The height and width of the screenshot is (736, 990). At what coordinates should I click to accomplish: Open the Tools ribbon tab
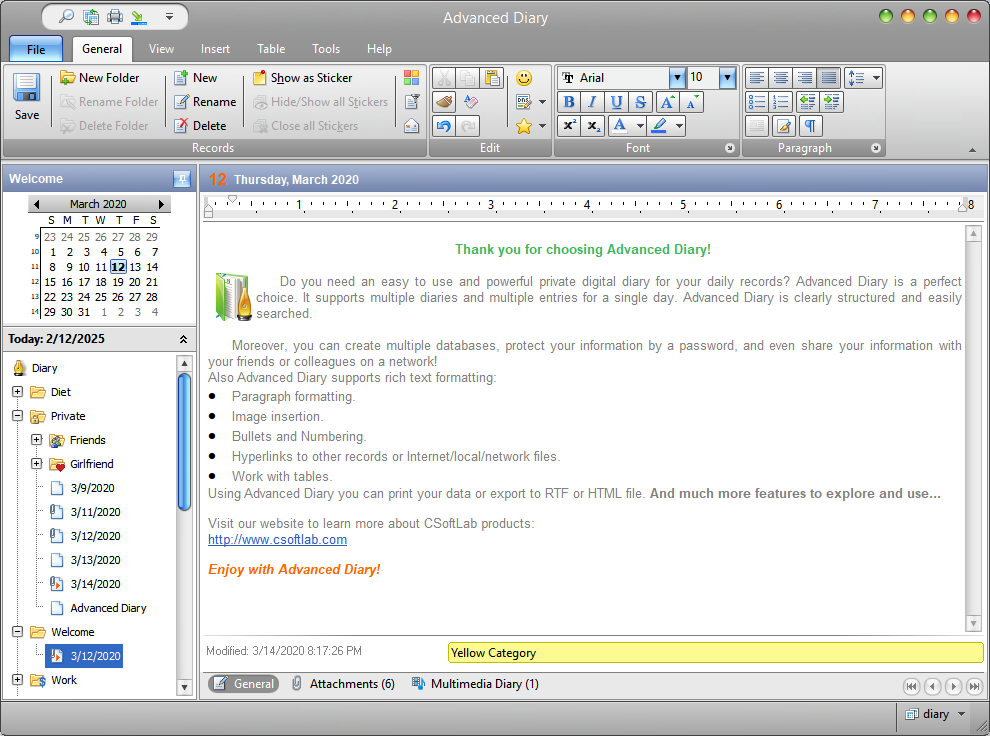tap(326, 49)
